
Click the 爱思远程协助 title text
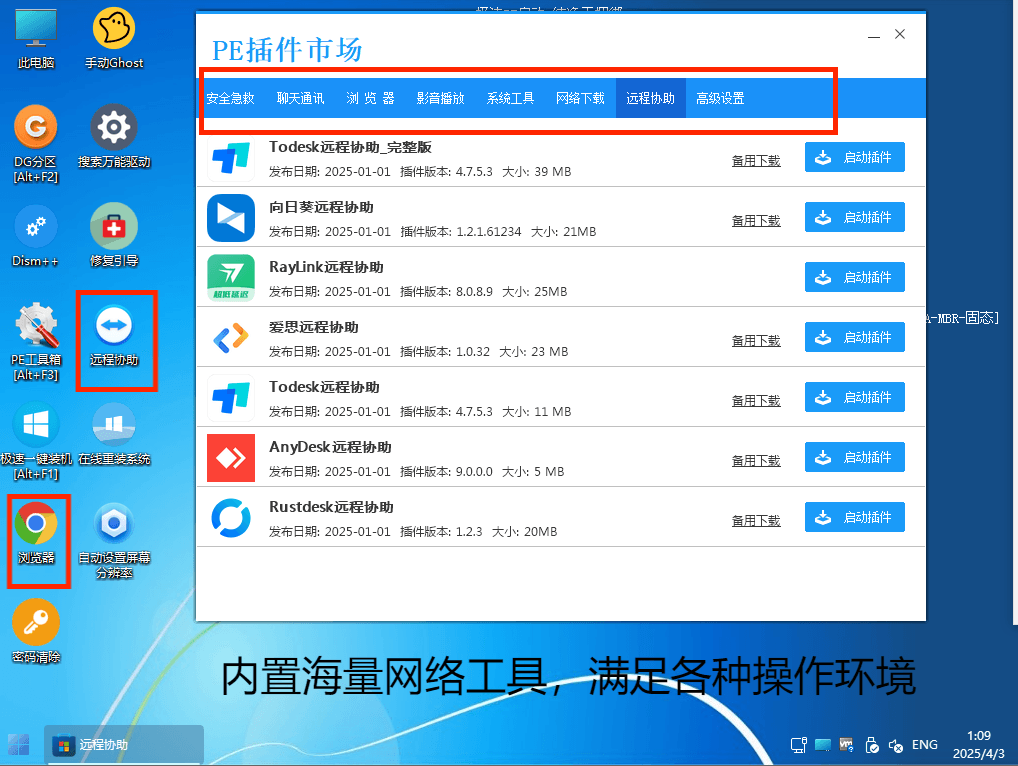pos(314,327)
